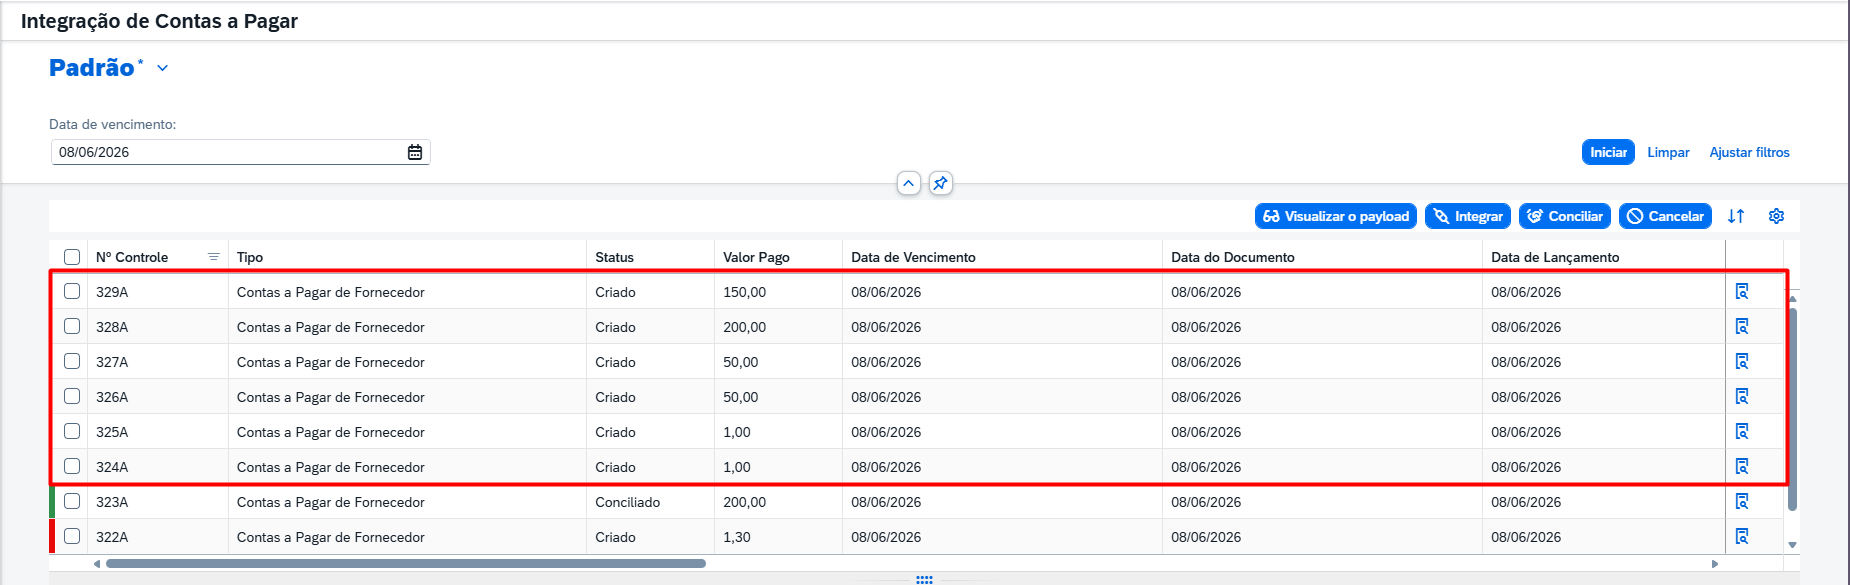The width and height of the screenshot is (1850, 585).
Task: Click the Visualizar o payload button
Action: click(x=1336, y=216)
